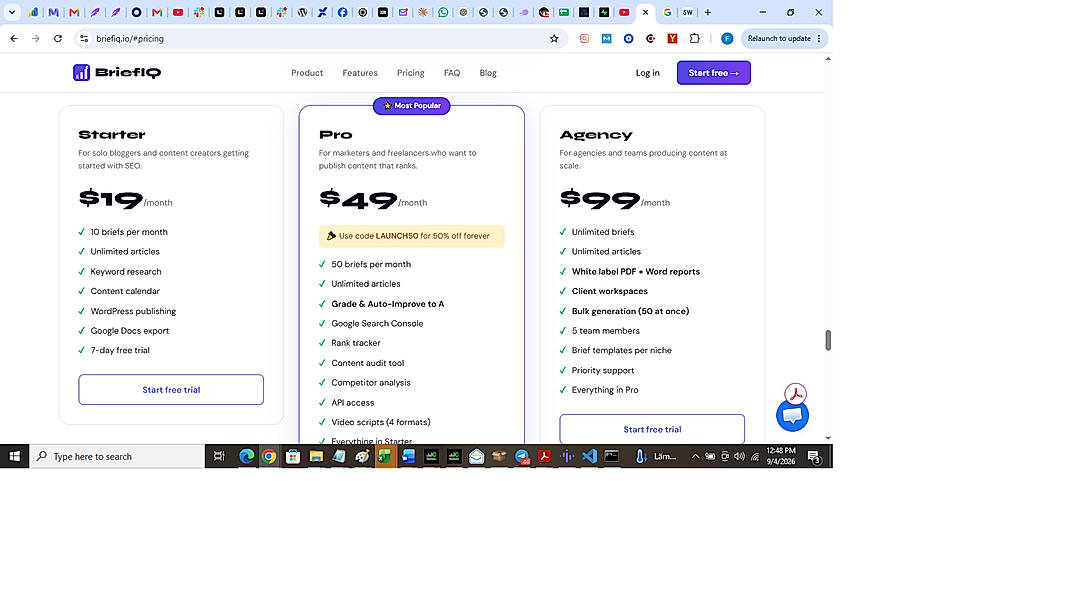
Task: Open the Chrome profile avatar
Action: (x=727, y=39)
